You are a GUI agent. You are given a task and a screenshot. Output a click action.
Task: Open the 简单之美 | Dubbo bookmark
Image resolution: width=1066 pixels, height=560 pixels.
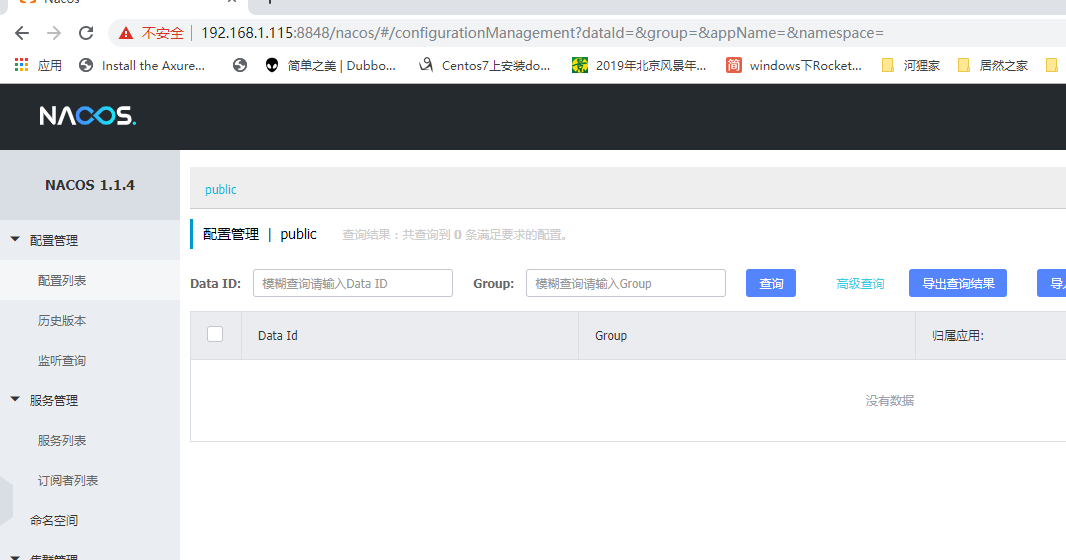click(330, 65)
